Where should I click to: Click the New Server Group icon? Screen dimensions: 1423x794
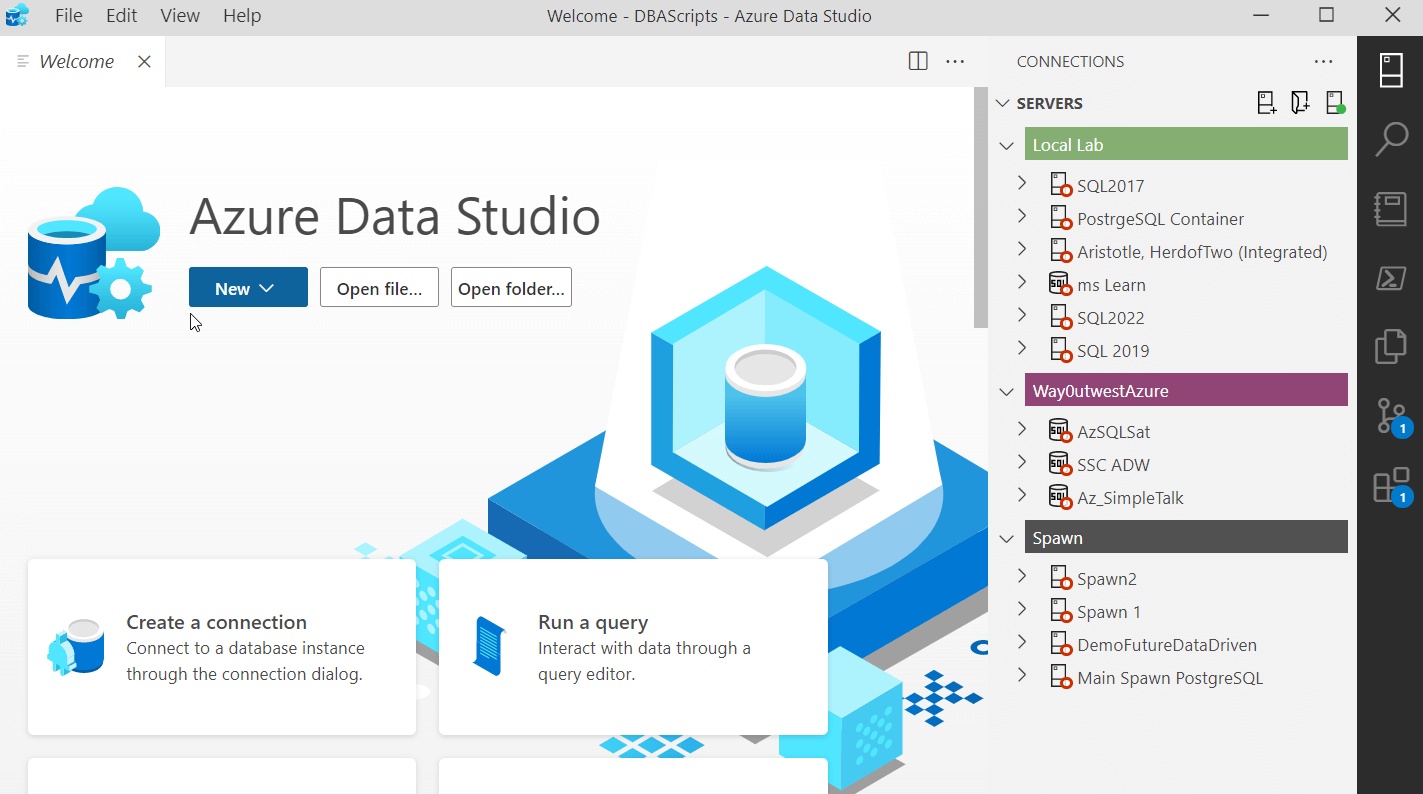coord(1300,103)
